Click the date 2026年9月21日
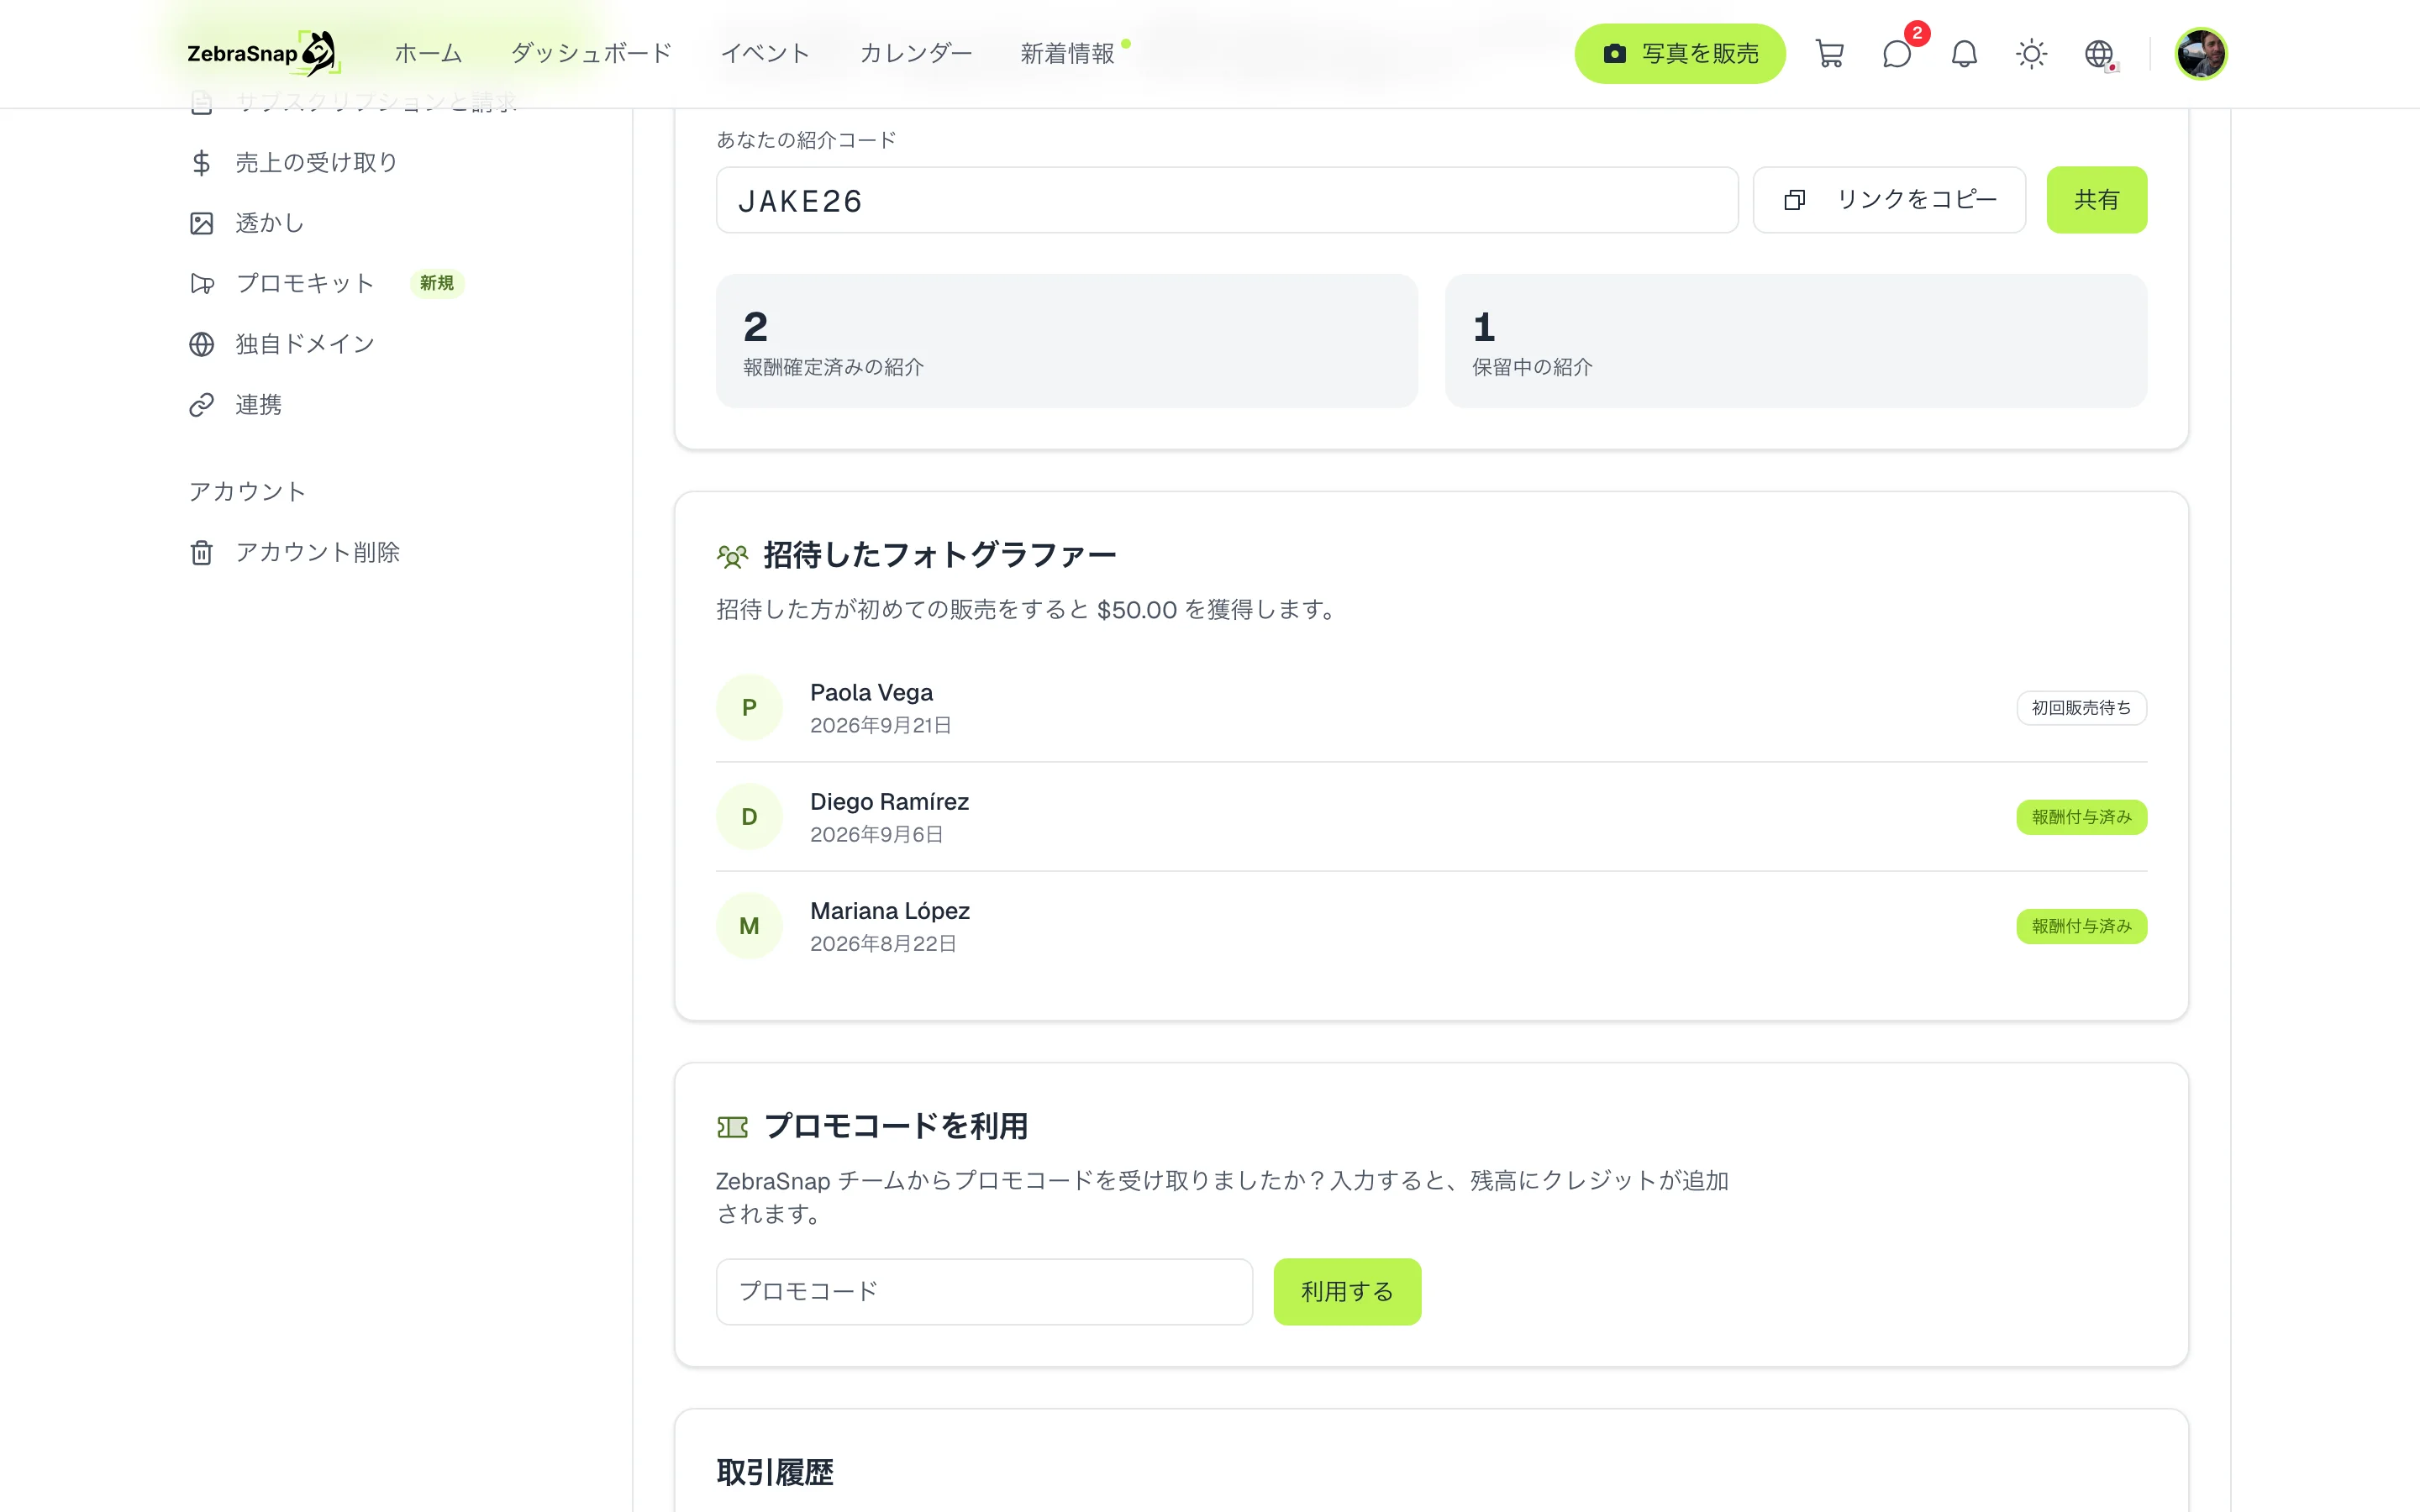The height and width of the screenshot is (1512, 2420). (880, 725)
